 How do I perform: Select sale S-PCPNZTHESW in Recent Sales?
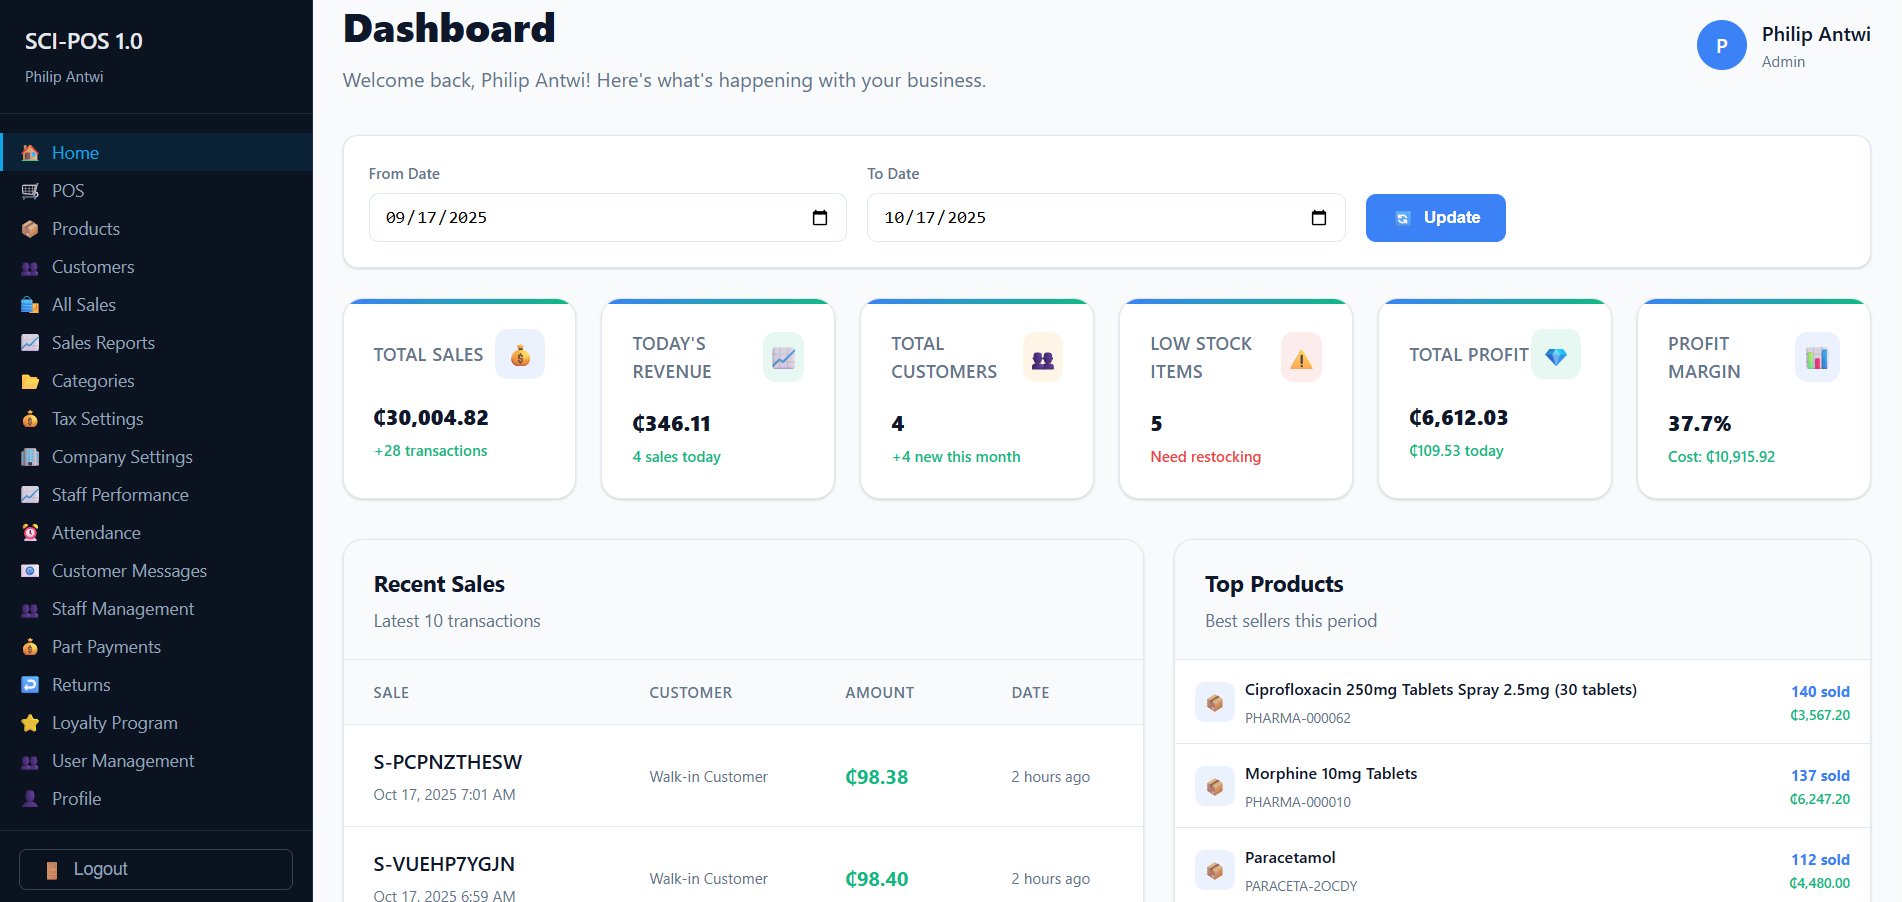point(447,763)
